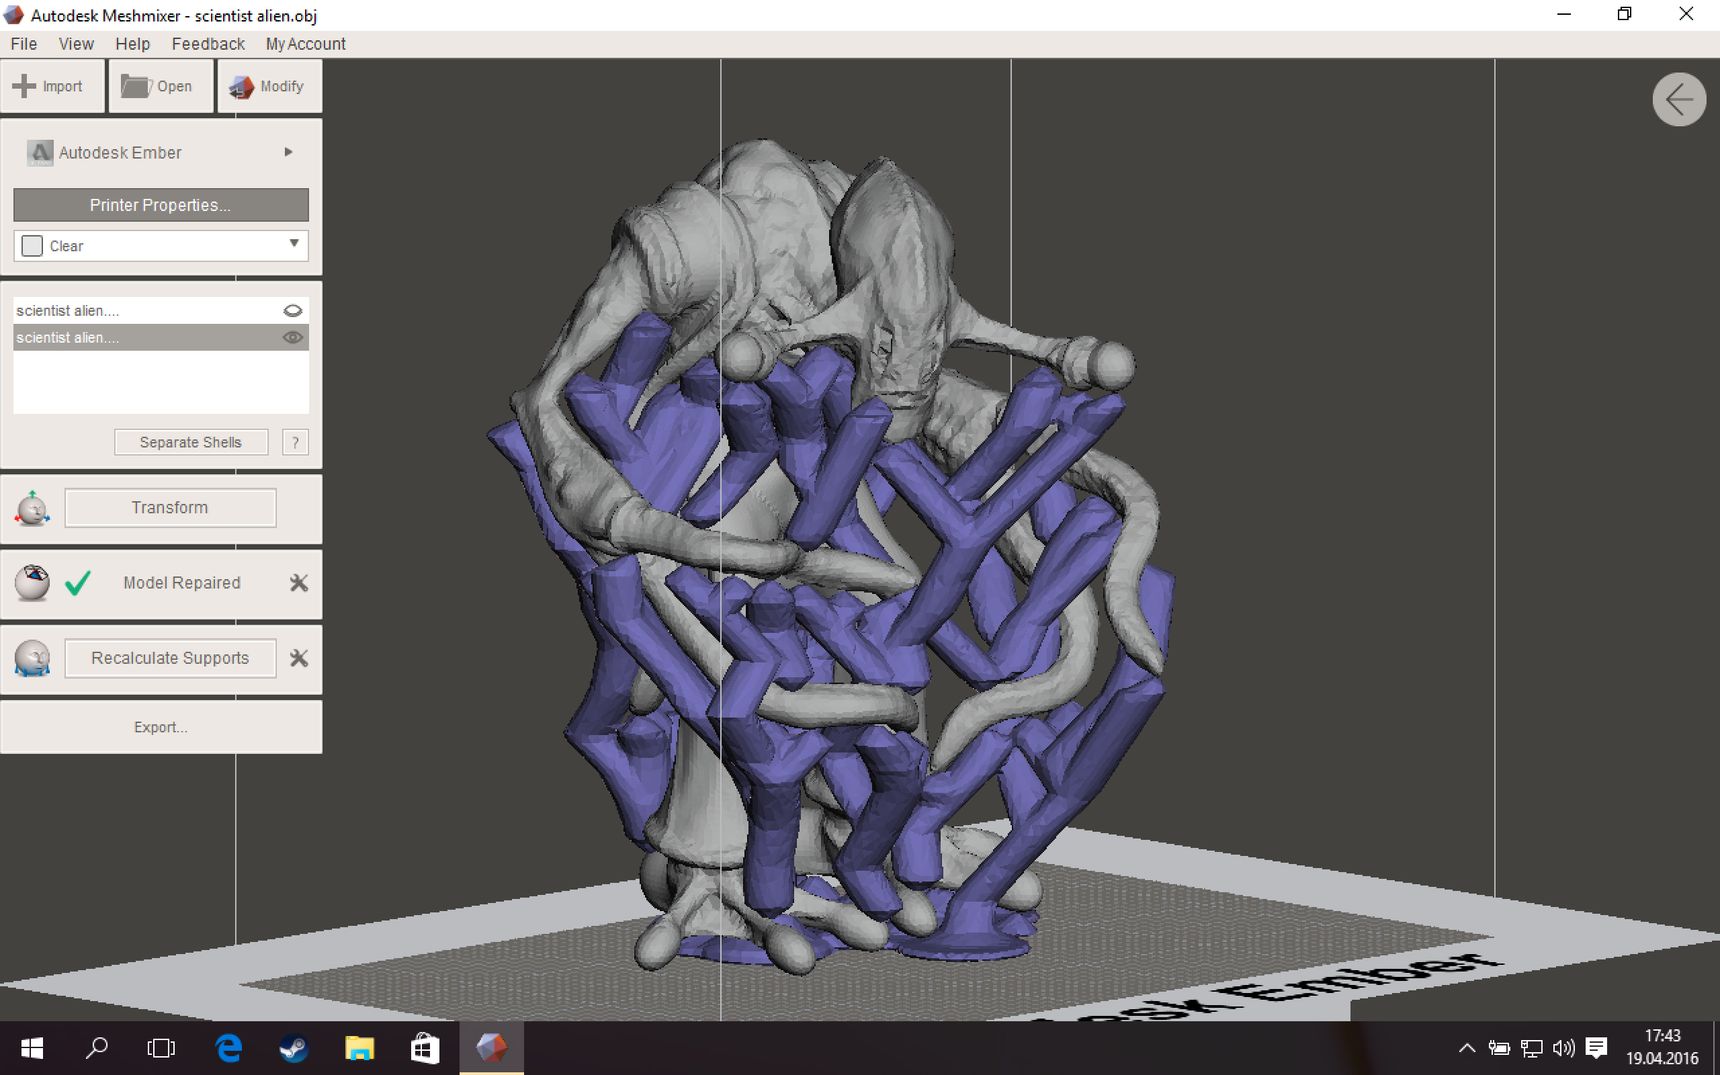This screenshot has width=1720, height=1075.
Task: Select the highlighted second scientist alien row
Action: tap(161, 338)
